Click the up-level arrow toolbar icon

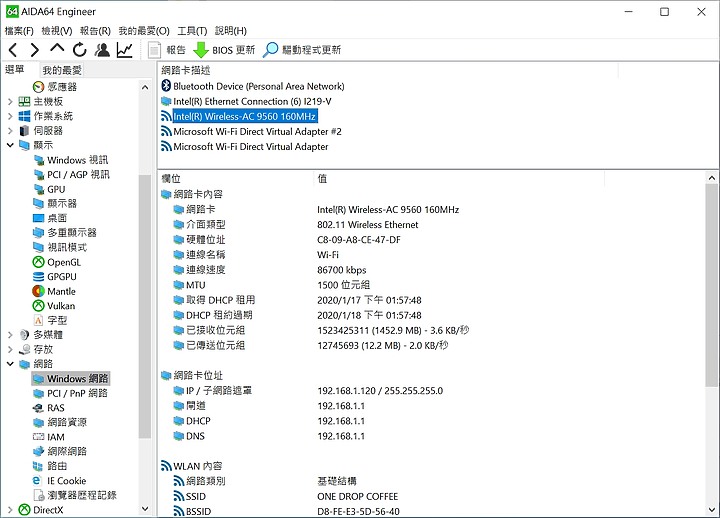coord(57,49)
